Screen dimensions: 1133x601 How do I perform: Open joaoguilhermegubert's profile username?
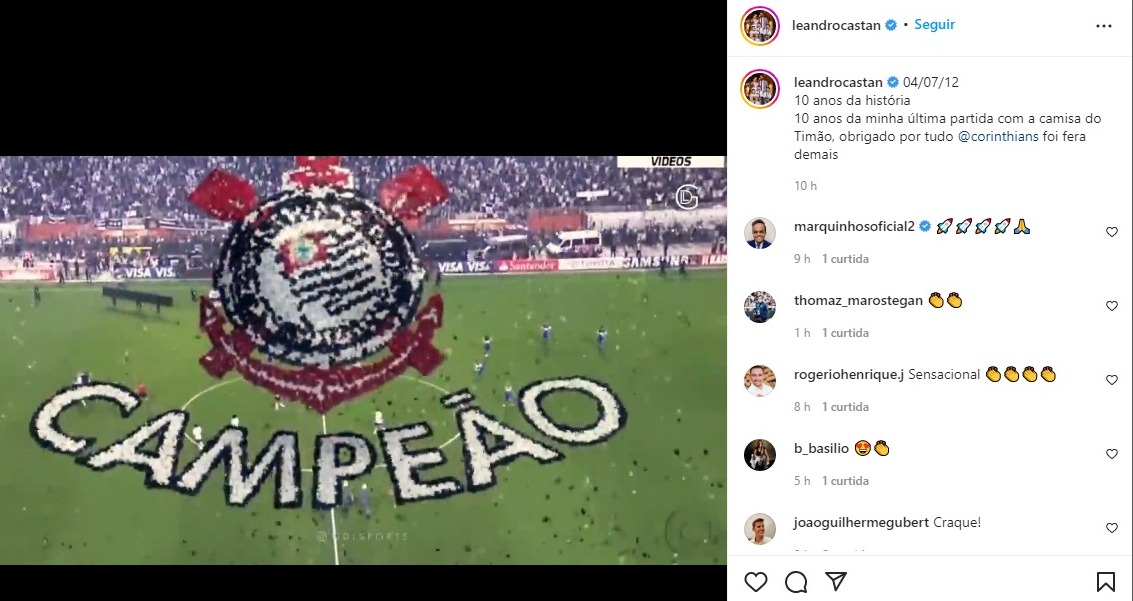861,522
